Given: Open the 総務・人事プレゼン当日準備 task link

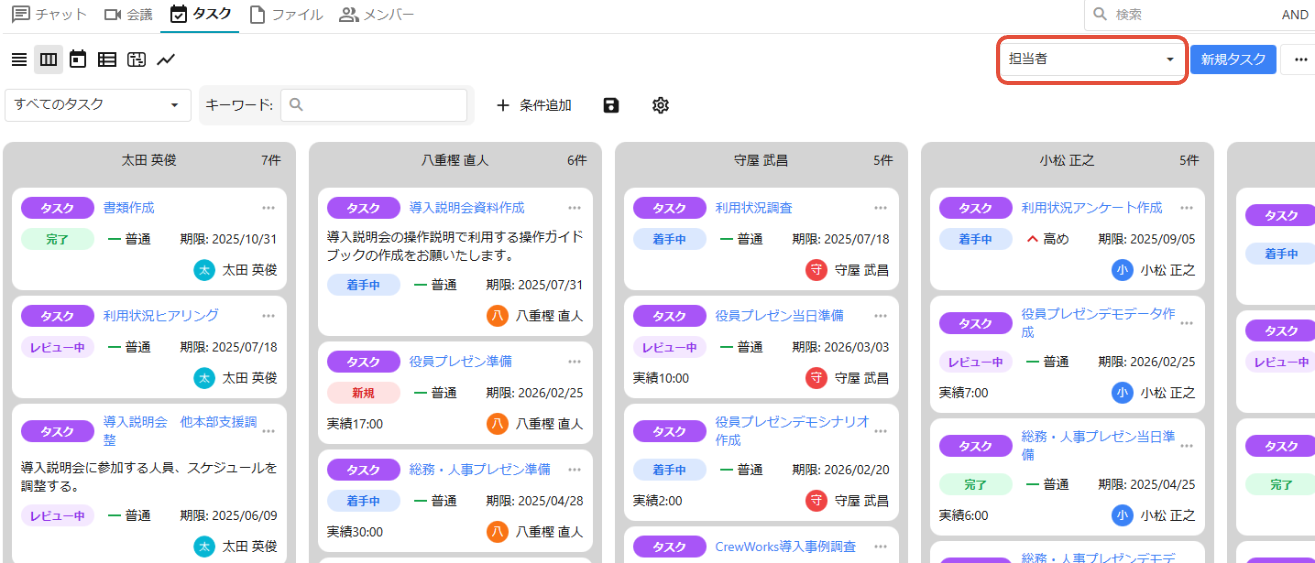Looking at the screenshot, I should coord(1098,445).
